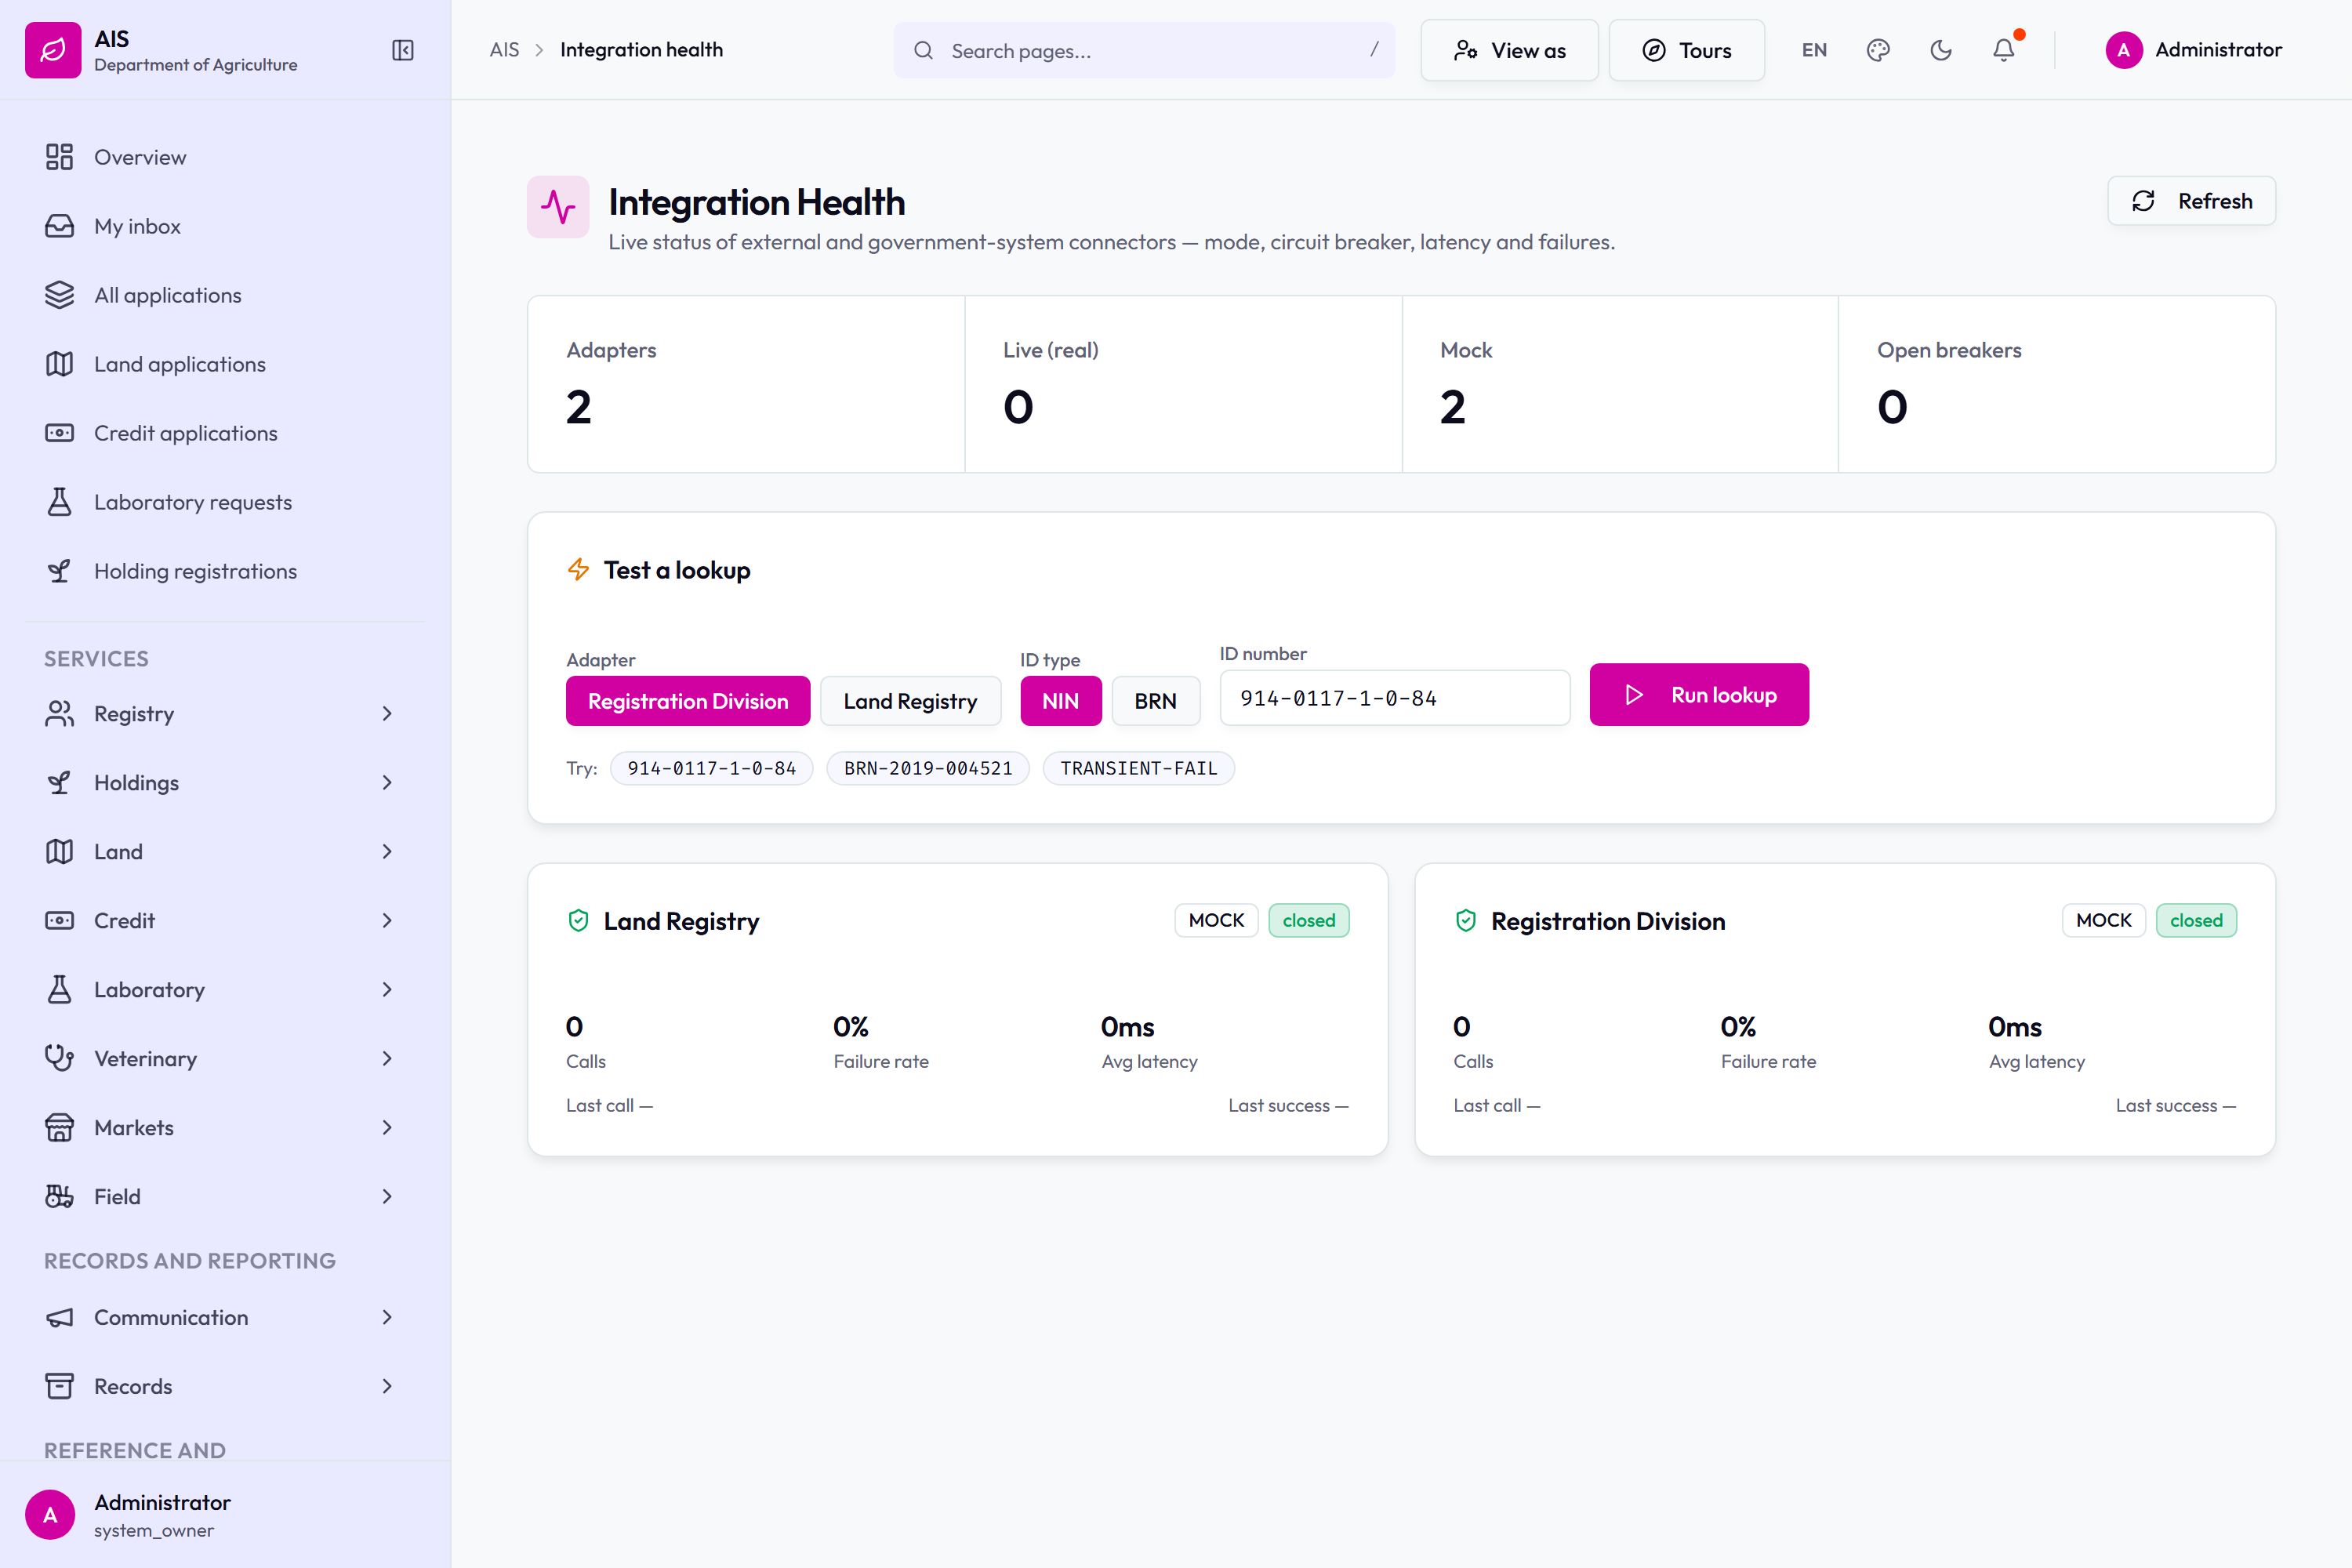This screenshot has height=1568, width=2352.
Task: Expand the Credit services menu
Action: (x=224, y=921)
